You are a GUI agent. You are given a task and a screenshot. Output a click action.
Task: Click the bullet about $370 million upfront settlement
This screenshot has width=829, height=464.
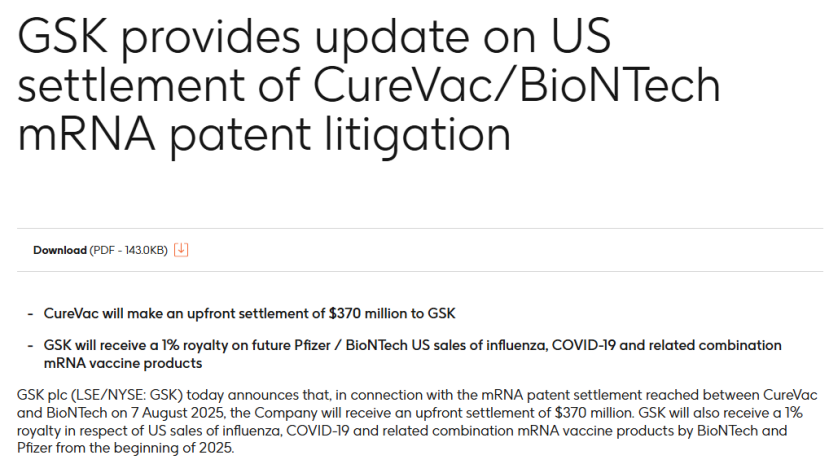click(249, 313)
